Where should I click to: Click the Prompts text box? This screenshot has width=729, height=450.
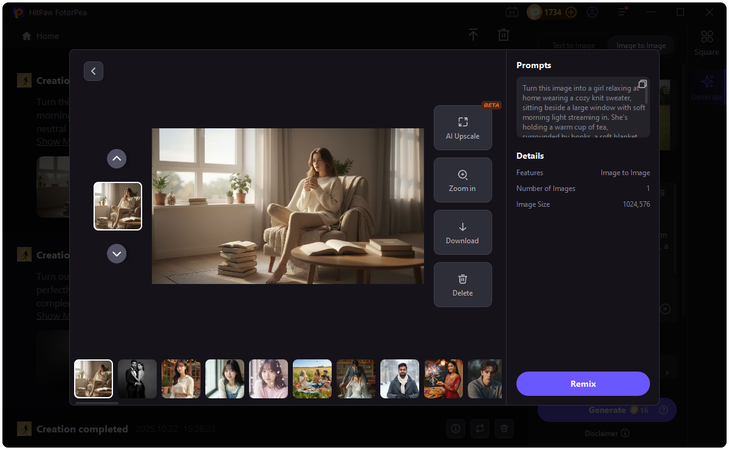click(x=583, y=107)
